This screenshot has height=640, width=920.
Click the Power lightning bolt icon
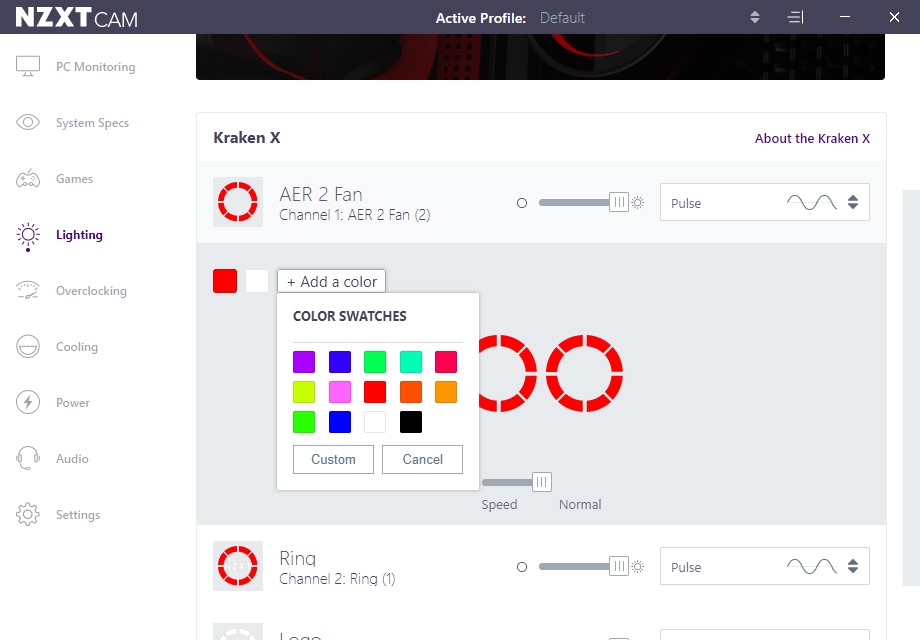(28, 402)
